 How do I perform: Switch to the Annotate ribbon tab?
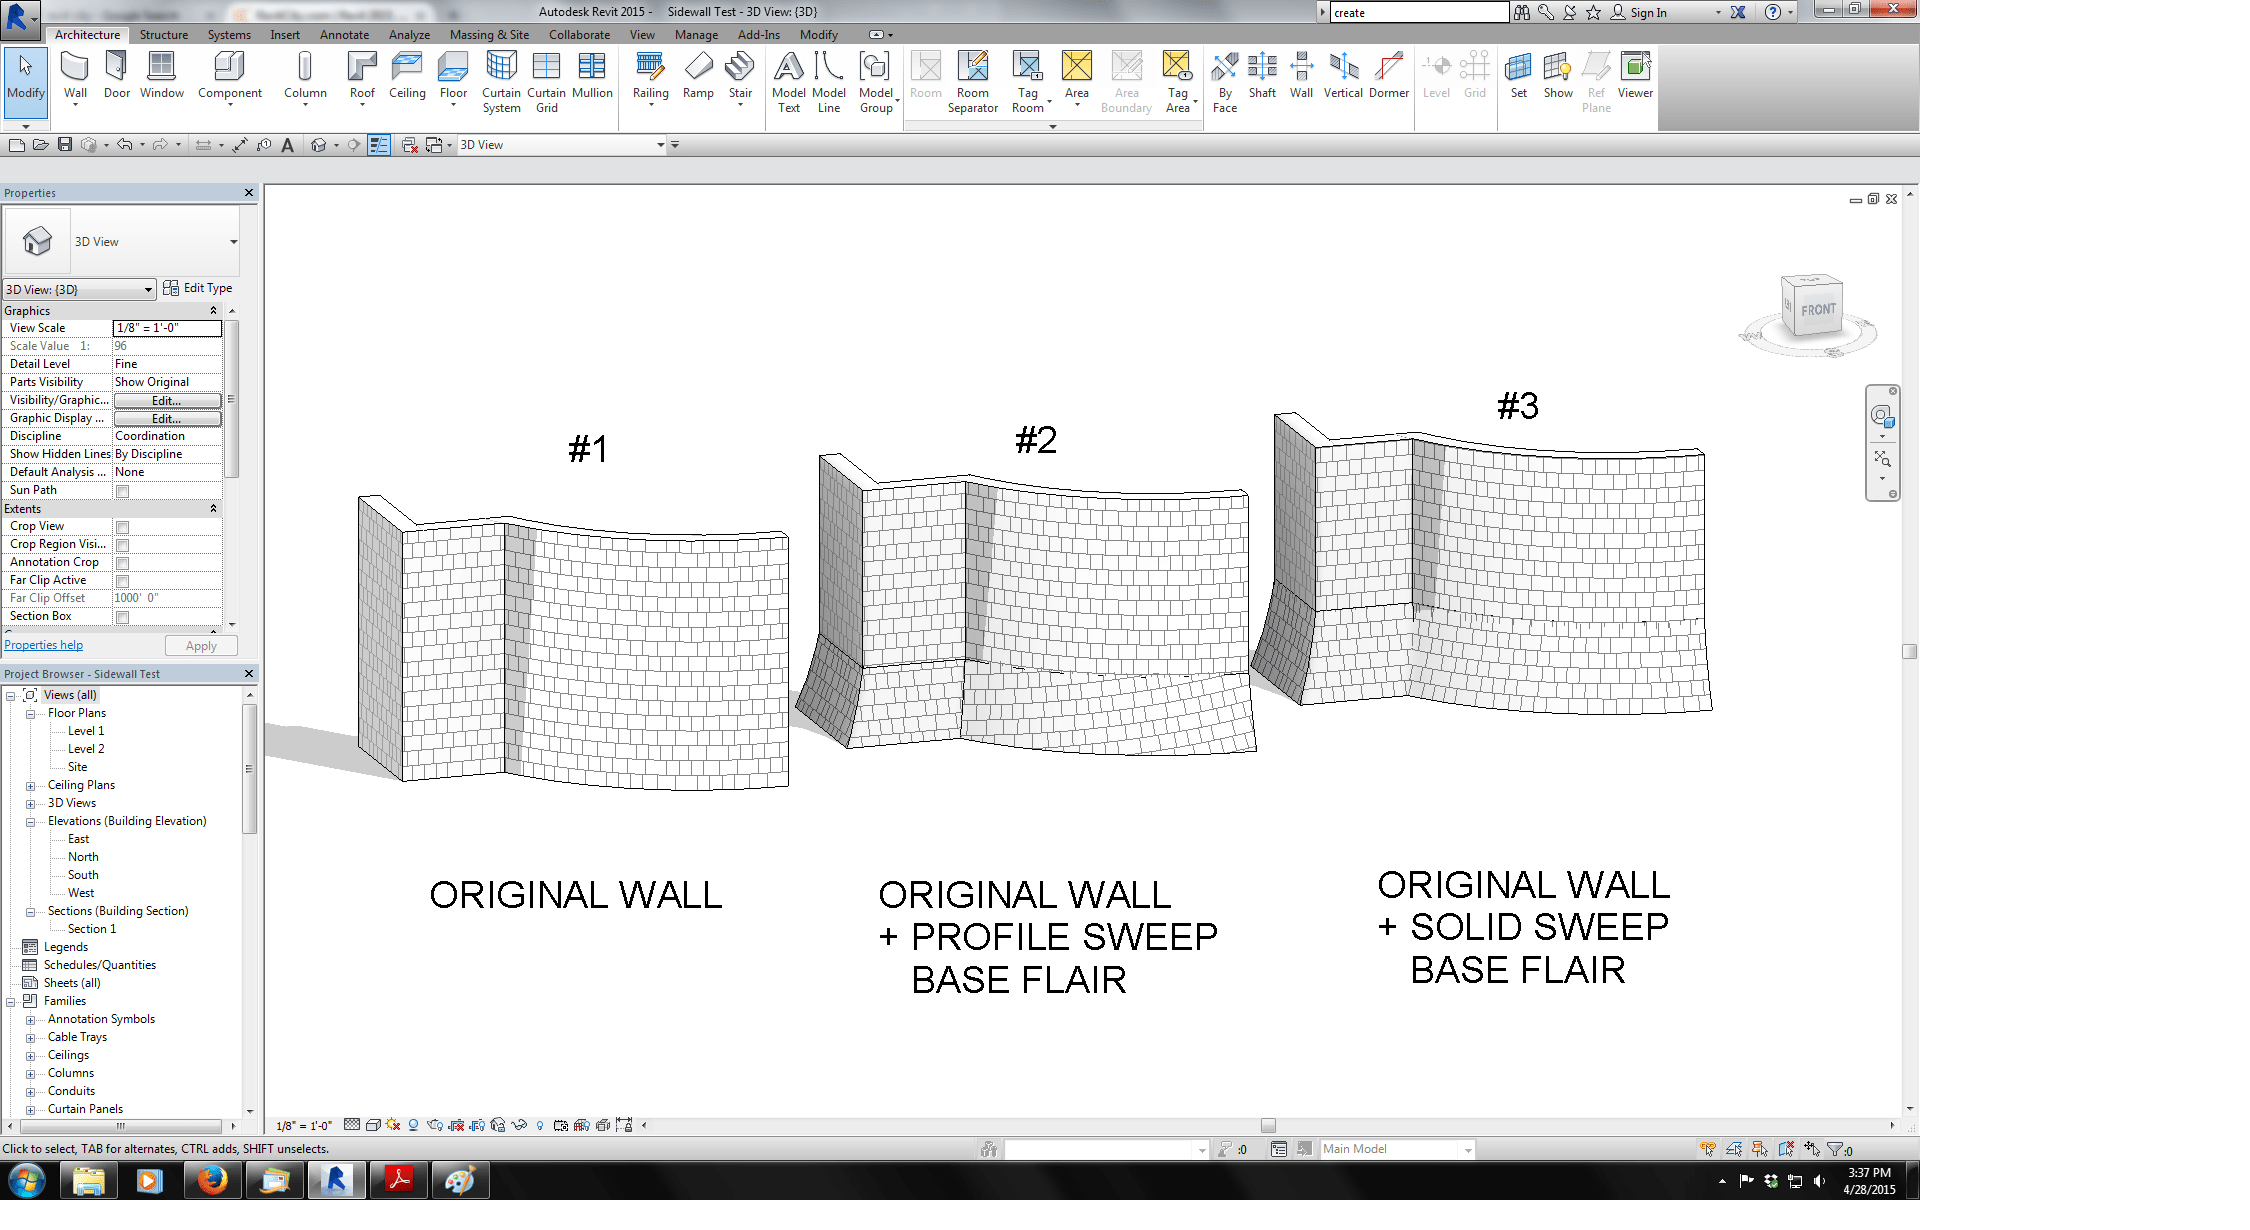tap(344, 34)
